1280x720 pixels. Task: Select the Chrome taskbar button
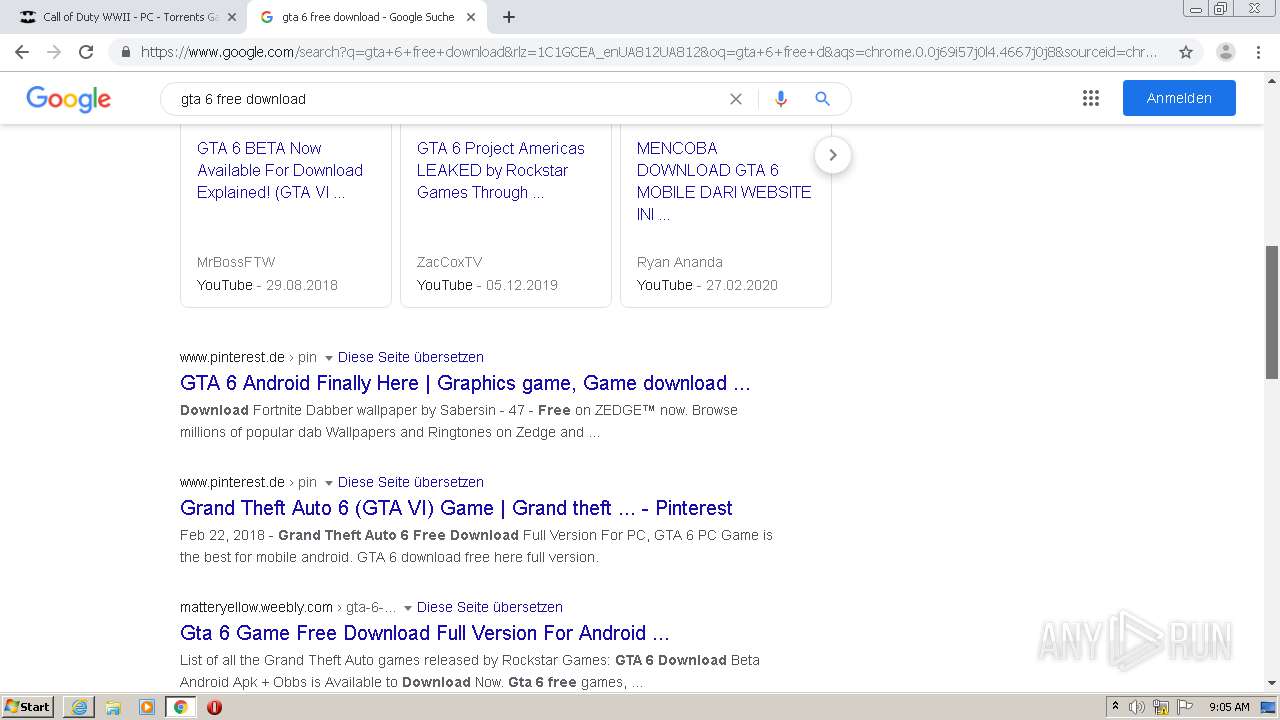pyautogui.click(x=180, y=707)
